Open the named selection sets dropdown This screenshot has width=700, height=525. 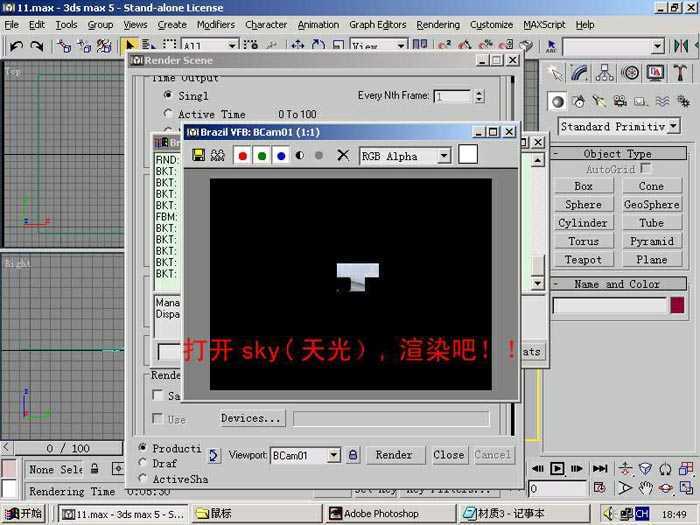click(x=657, y=46)
